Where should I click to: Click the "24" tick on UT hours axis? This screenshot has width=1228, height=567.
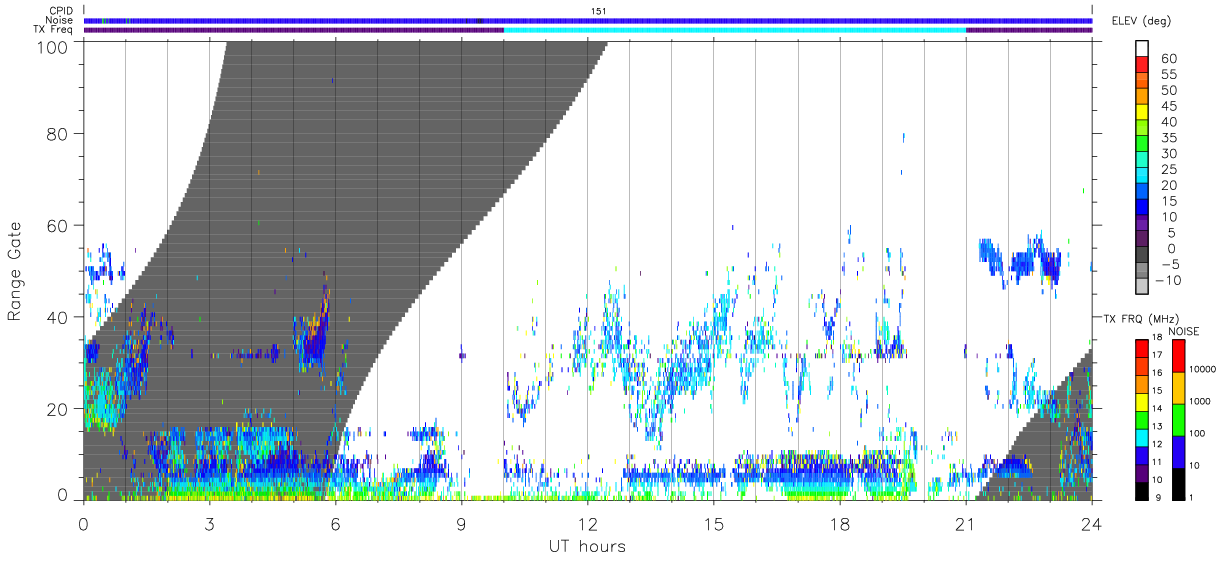tap(1092, 524)
